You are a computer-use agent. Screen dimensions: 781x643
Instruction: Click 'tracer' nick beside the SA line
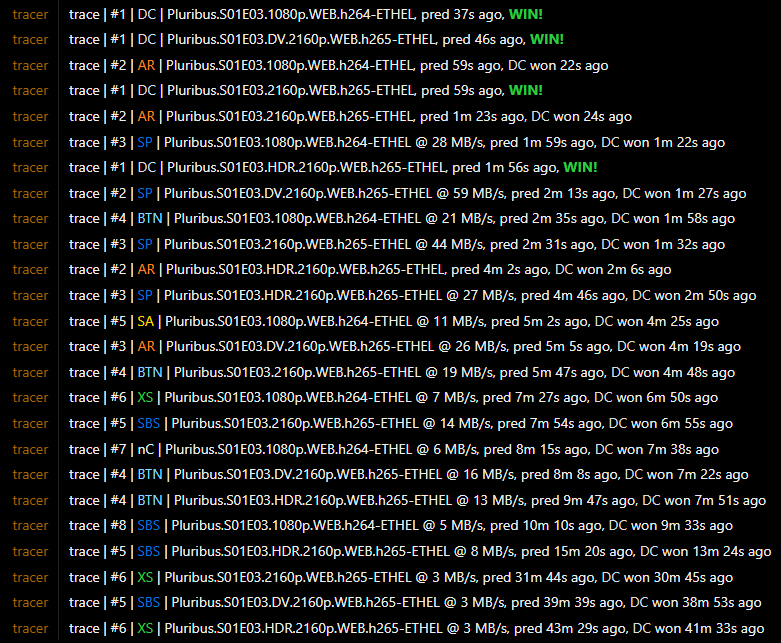(30, 321)
